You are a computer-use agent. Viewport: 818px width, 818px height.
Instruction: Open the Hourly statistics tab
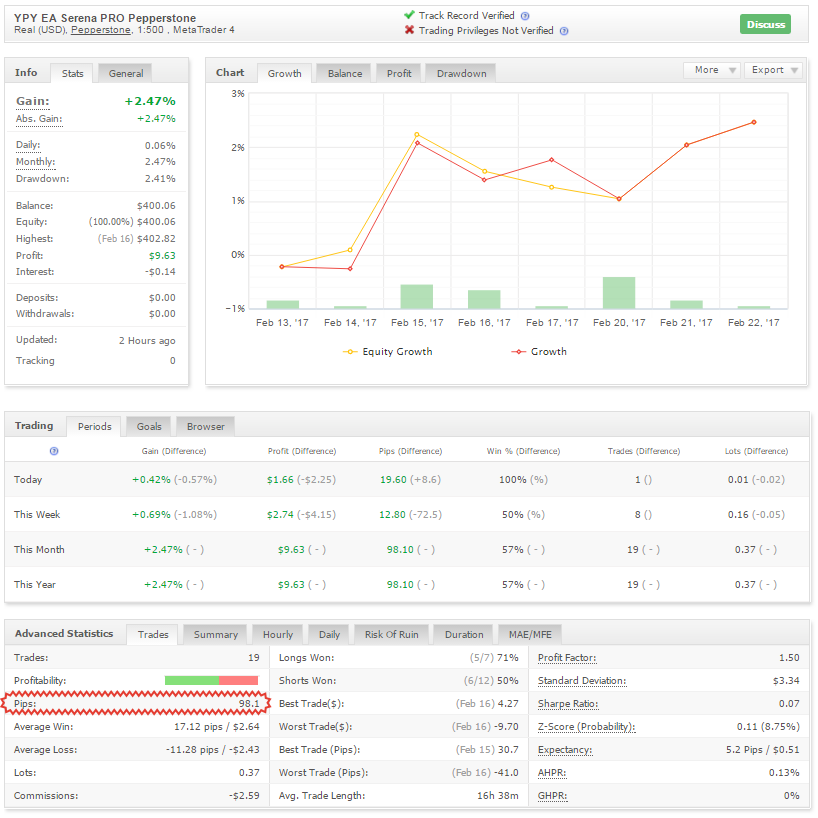[x=278, y=634]
